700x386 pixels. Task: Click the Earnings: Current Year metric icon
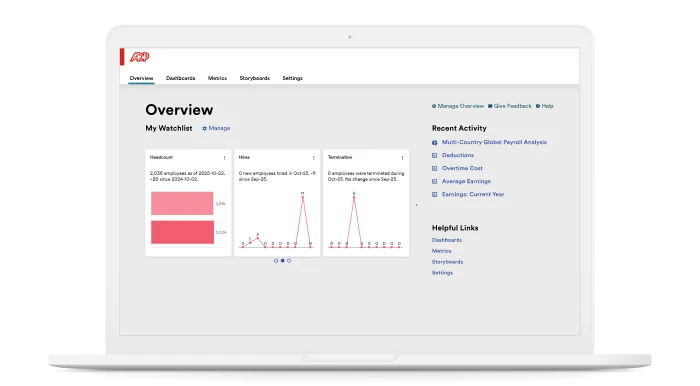pos(434,195)
